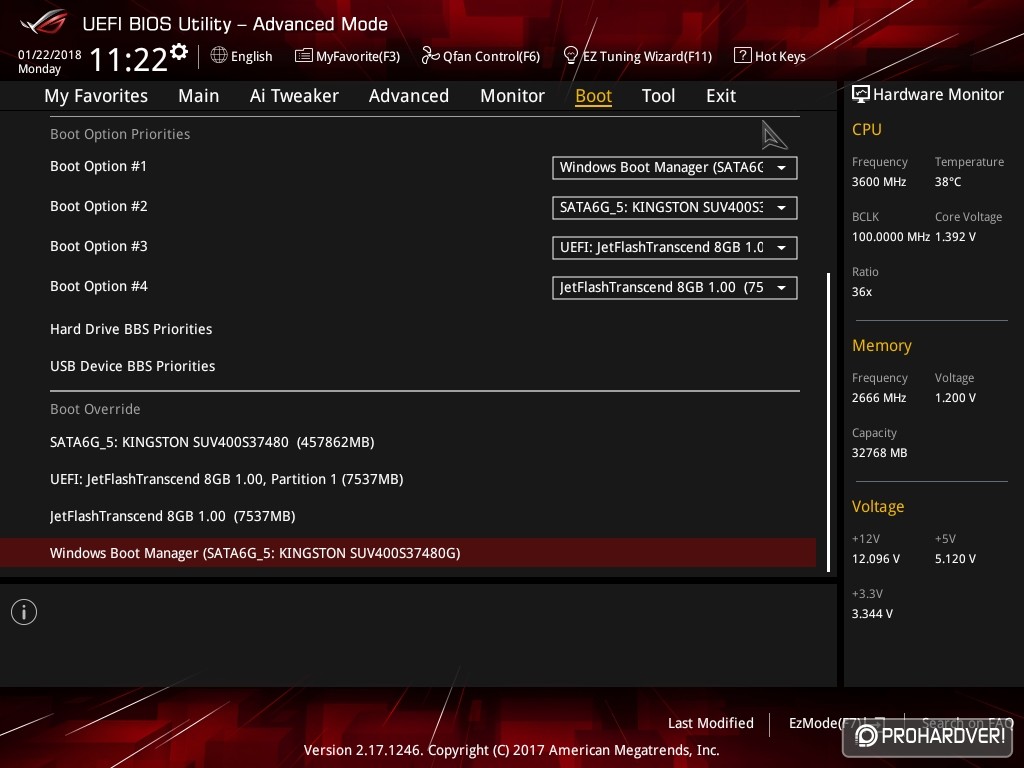Open the Tool tab

pos(658,96)
